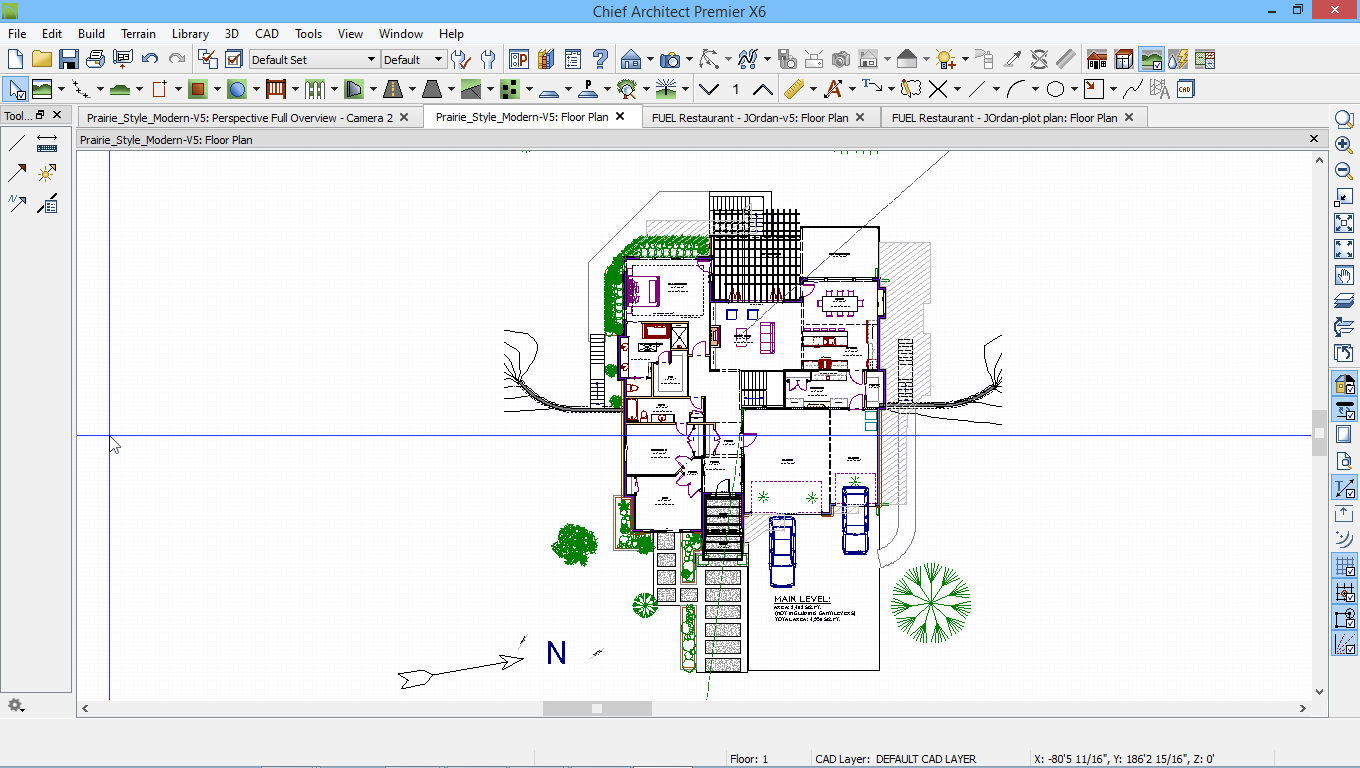The height and width of the screenshot is (768, 1360).
Task: Open the Terrain menu
Action: tap(138, 34)
